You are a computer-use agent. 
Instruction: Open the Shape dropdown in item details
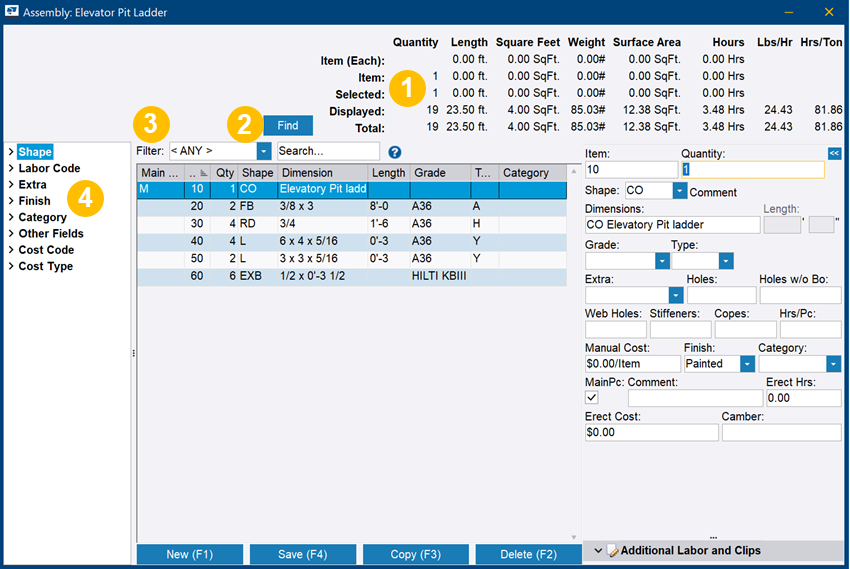[x=680, y=191]
